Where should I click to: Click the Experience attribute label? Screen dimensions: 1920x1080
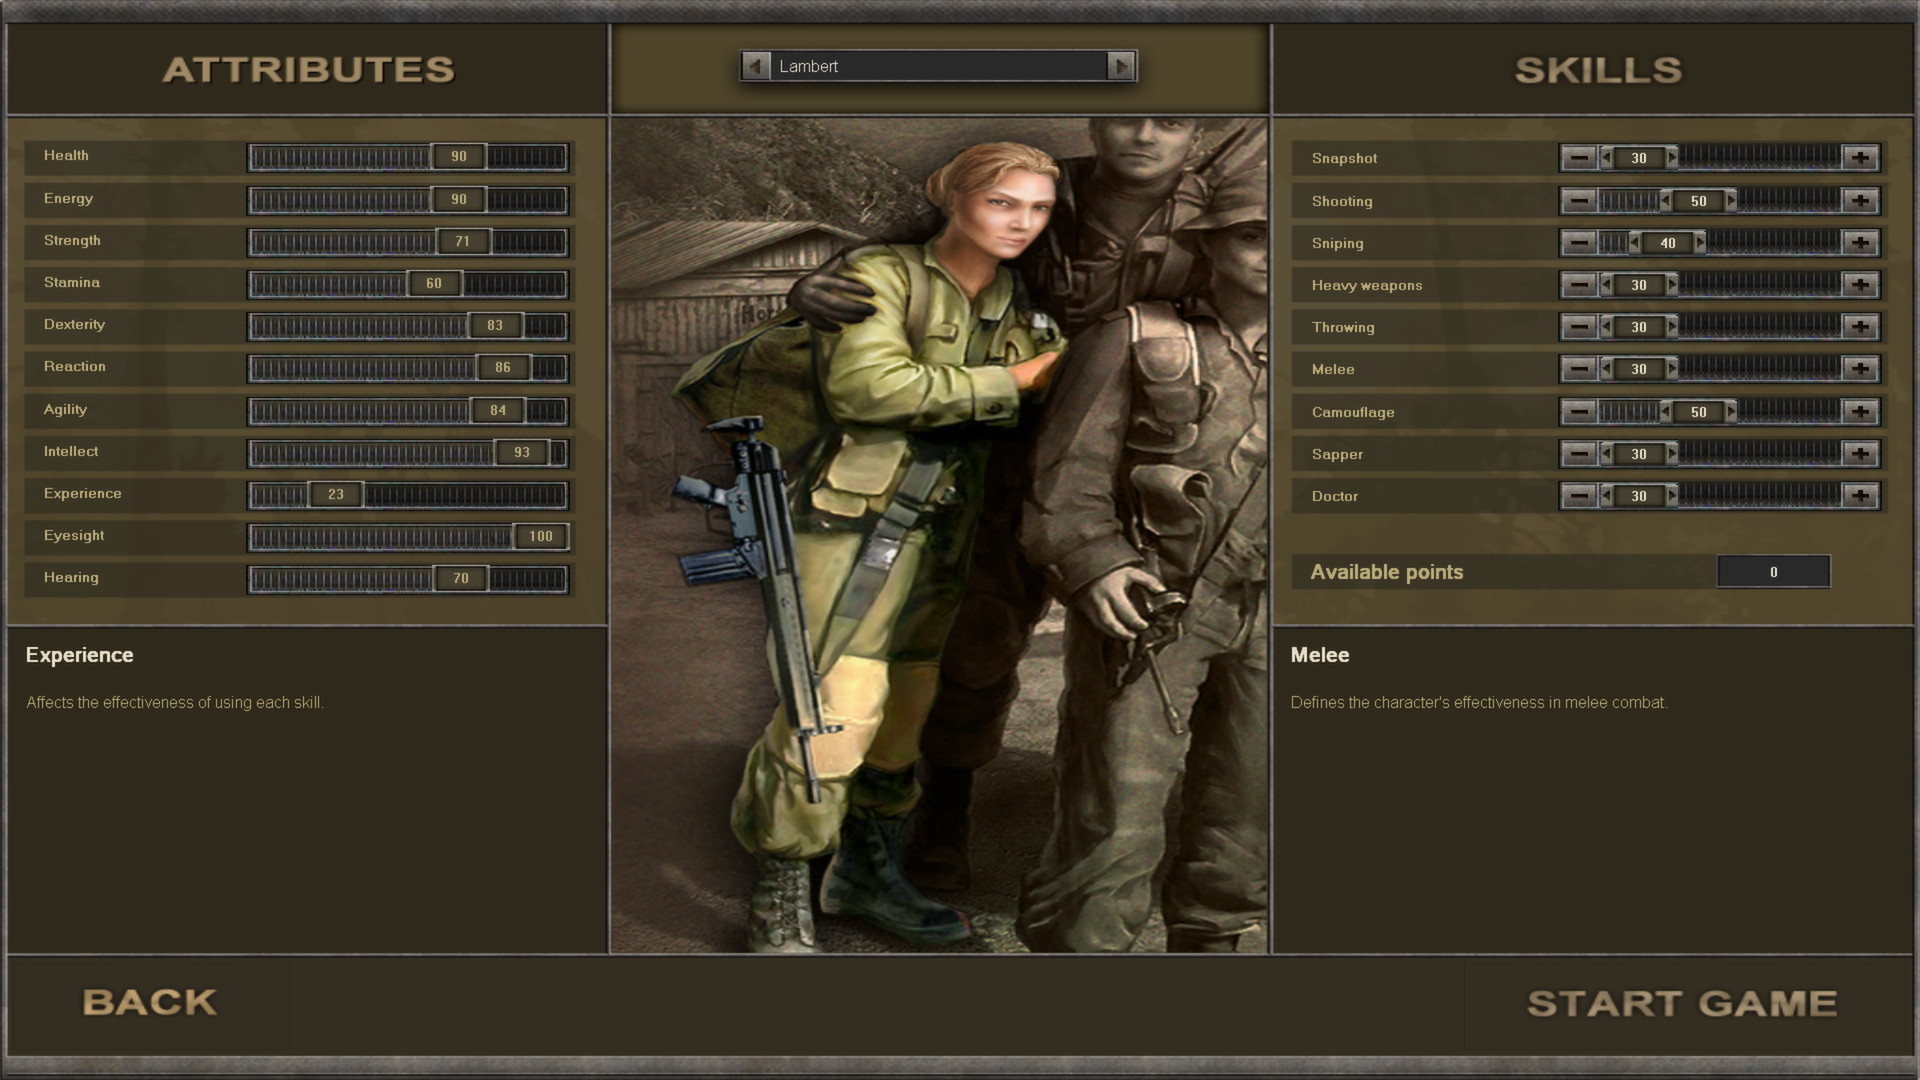(82, 492)
